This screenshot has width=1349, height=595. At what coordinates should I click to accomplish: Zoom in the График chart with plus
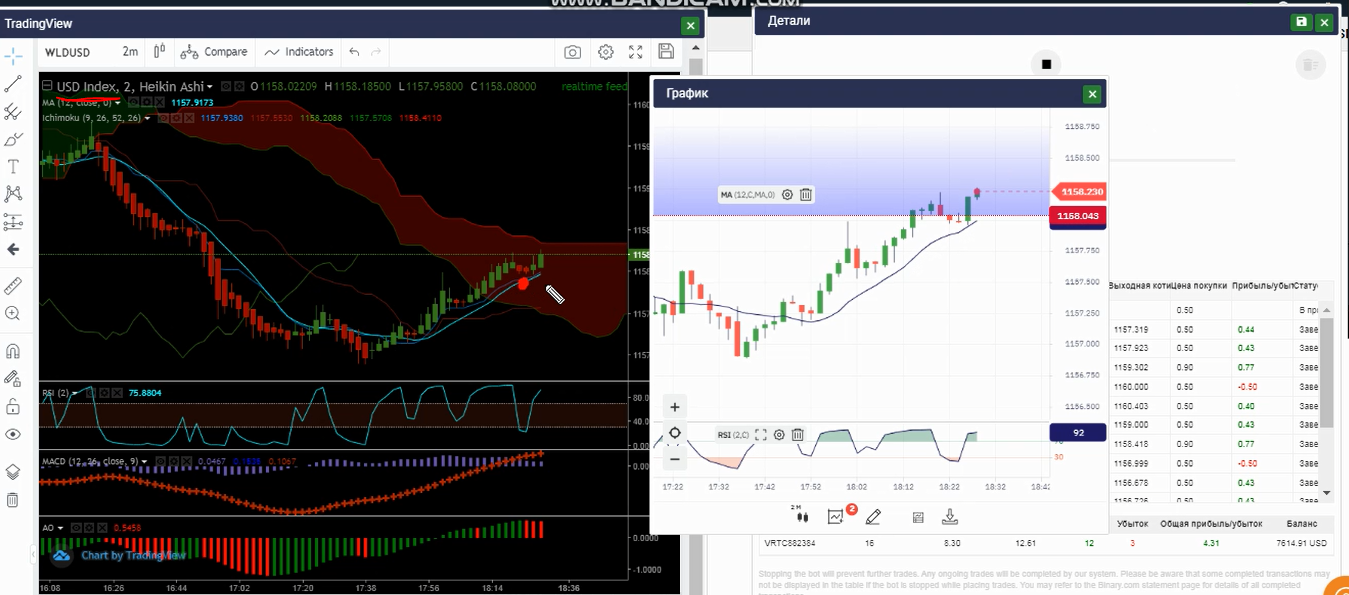point(675,407)
